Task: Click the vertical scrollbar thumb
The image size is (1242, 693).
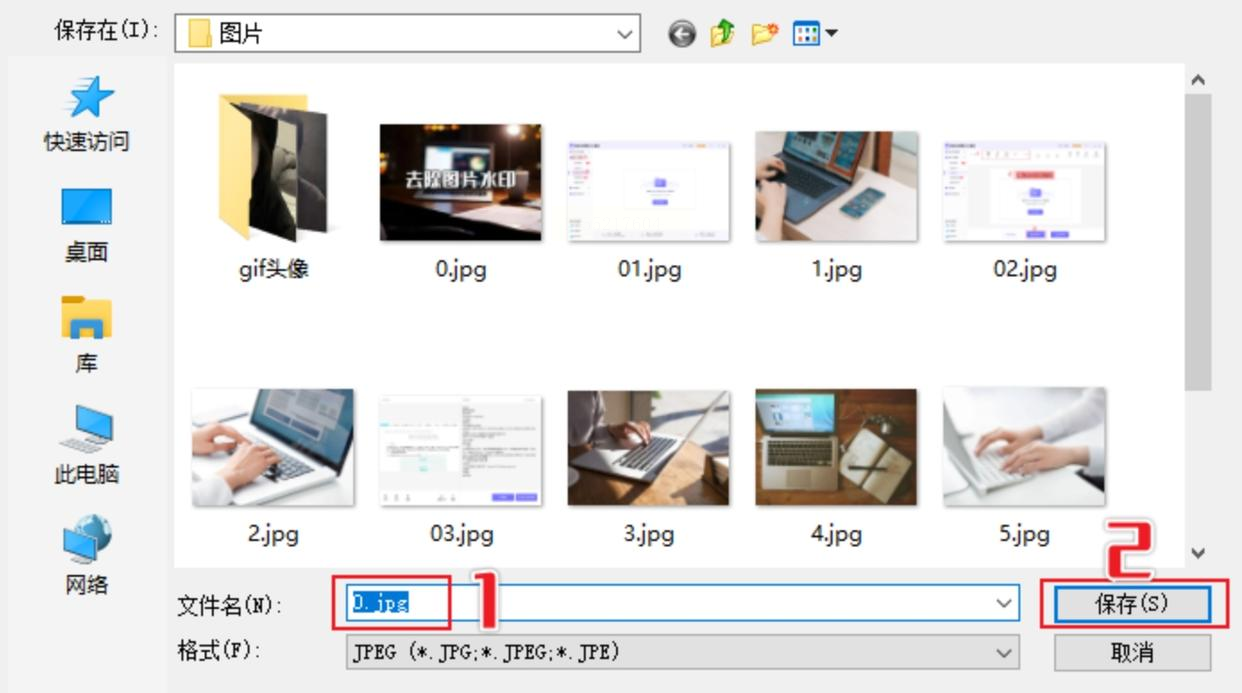Action: pos(1199,242)
